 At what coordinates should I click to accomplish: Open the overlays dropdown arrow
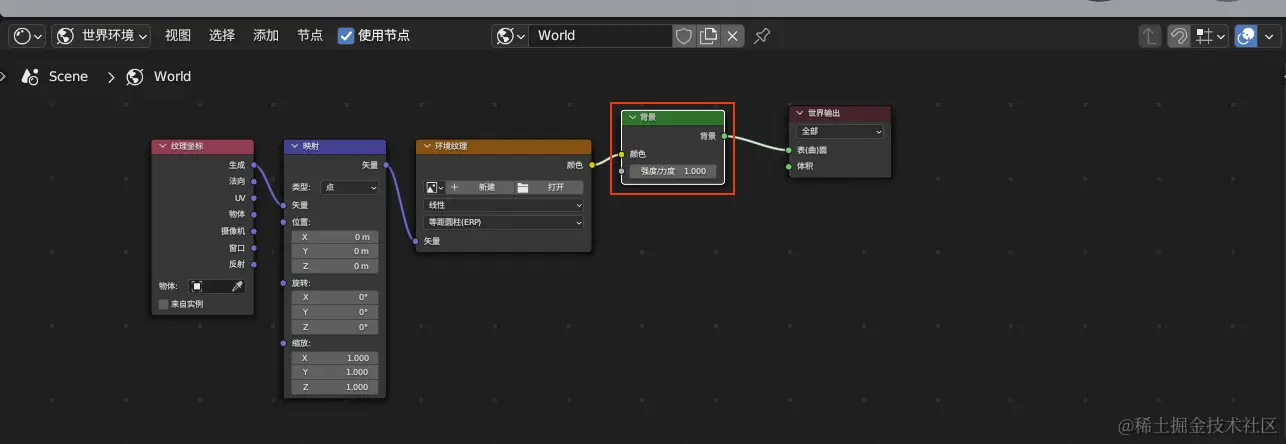coord(1269,35)
